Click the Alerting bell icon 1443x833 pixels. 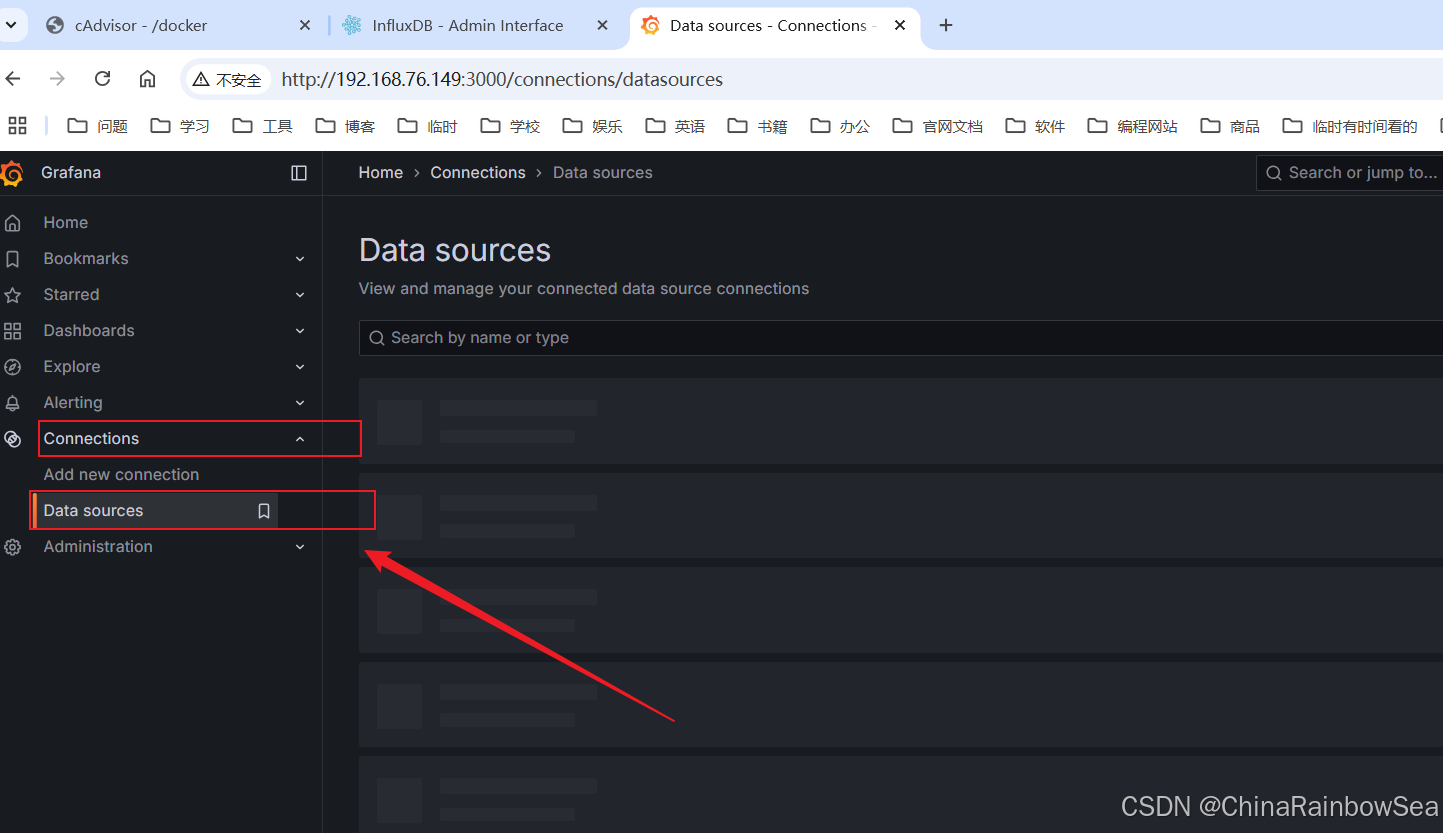coord(12,403)
